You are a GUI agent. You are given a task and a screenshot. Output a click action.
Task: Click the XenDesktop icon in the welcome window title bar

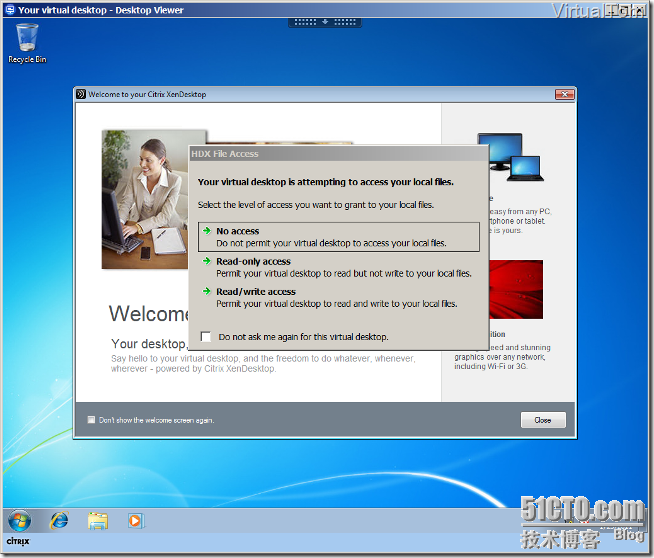click(x=81, y=94)
